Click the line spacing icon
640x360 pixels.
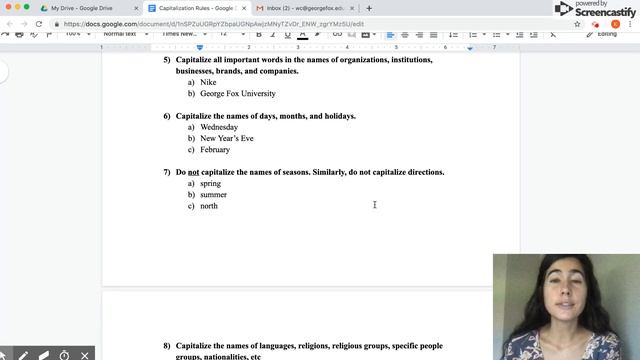pyautogui.click(x=453, y=35)
